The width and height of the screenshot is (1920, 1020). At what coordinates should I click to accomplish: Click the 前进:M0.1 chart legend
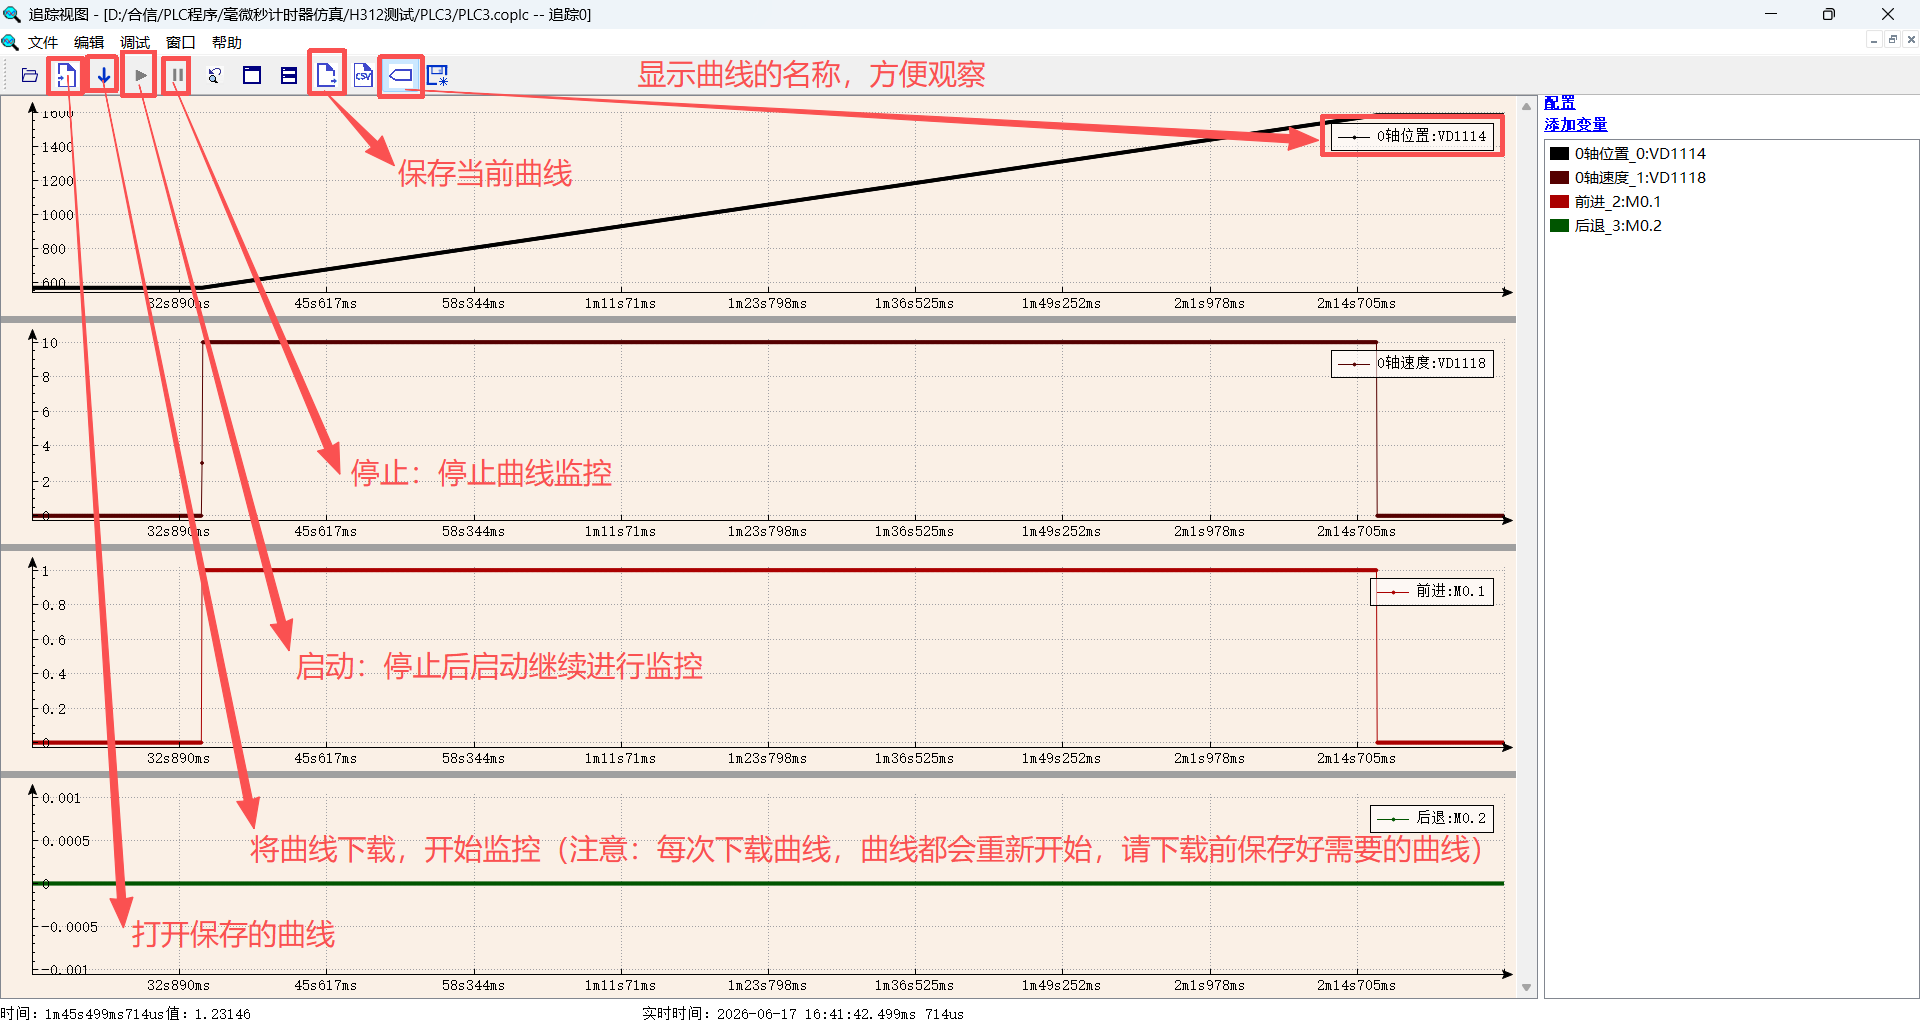point(1431,591)
